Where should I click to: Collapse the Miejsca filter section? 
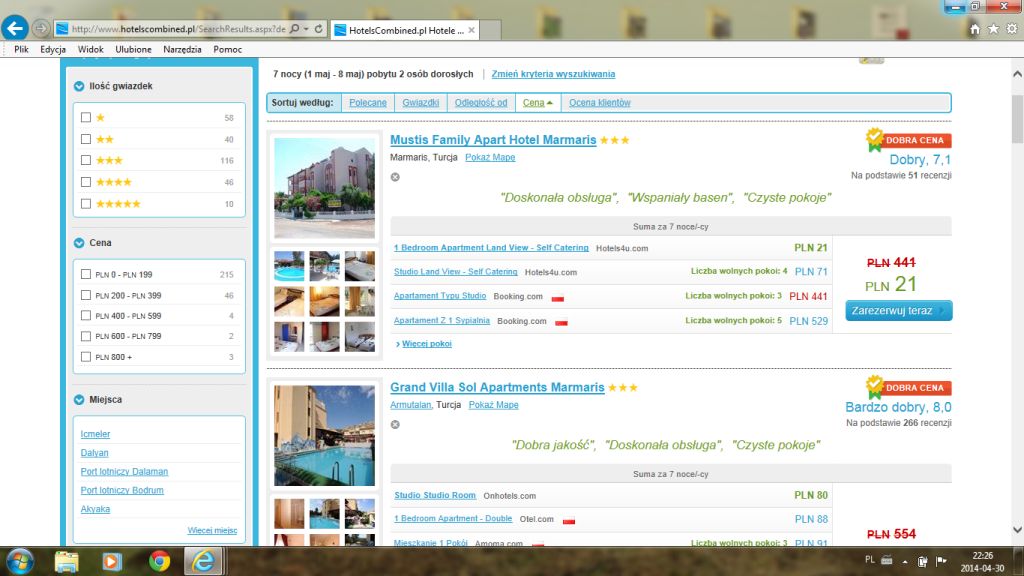coord(79,400)
